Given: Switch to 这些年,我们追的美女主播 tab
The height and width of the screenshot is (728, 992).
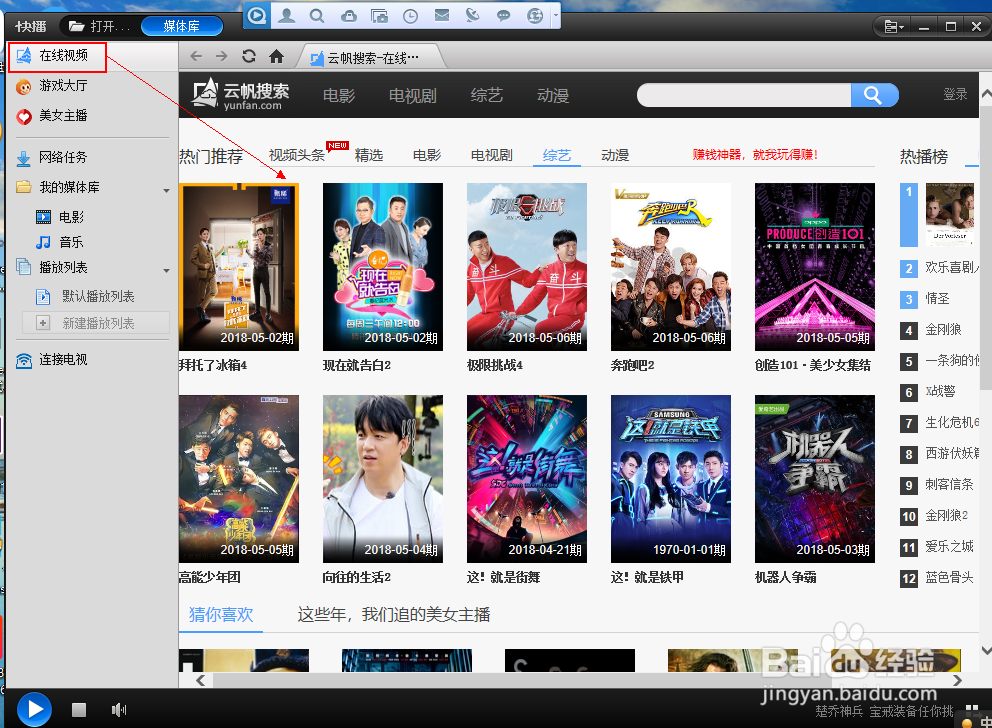Looking at the screenshot, I should [x=394, y=614].
